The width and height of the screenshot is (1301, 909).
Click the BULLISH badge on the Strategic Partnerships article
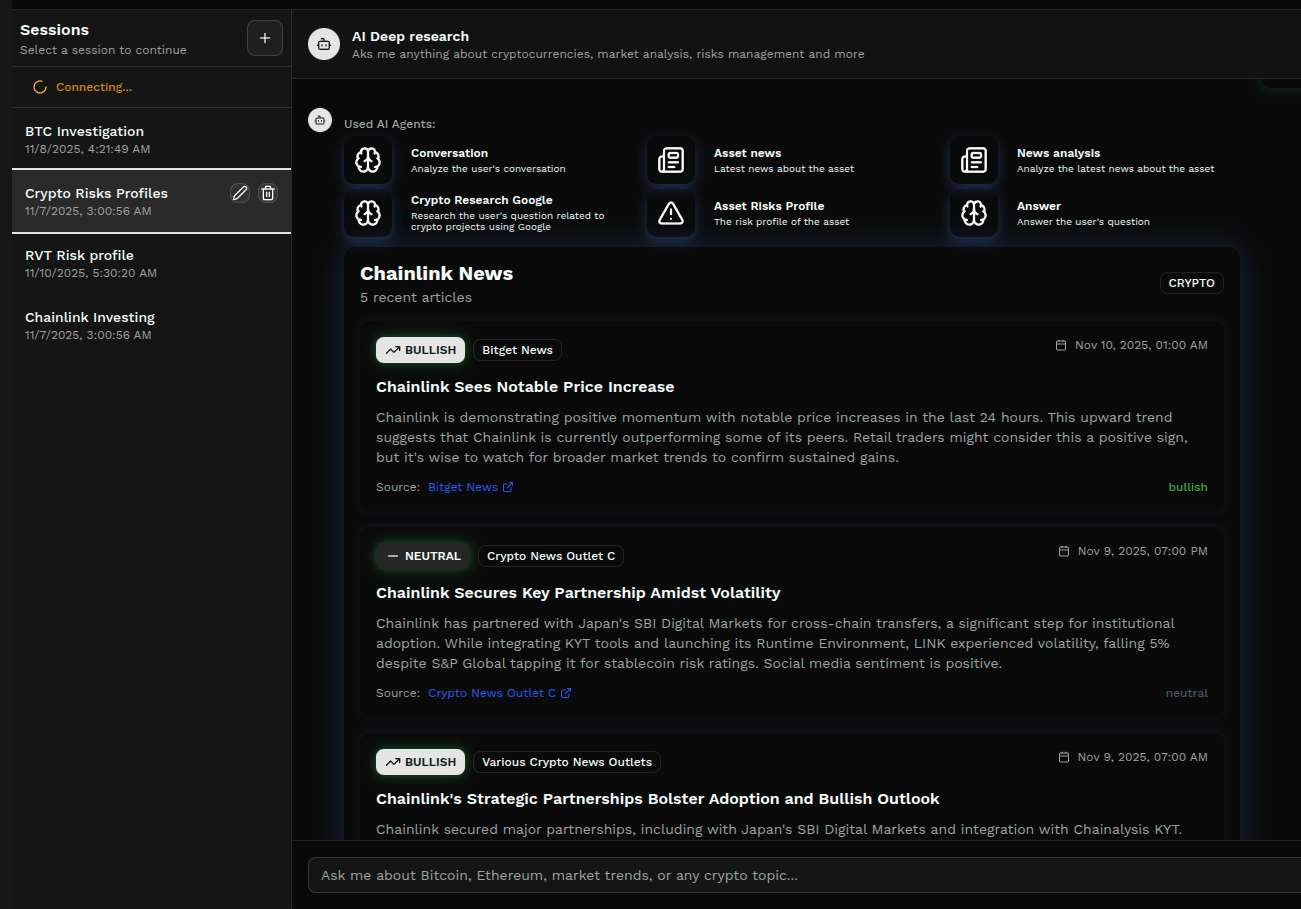pyautogui.click(x=420, y=762)
